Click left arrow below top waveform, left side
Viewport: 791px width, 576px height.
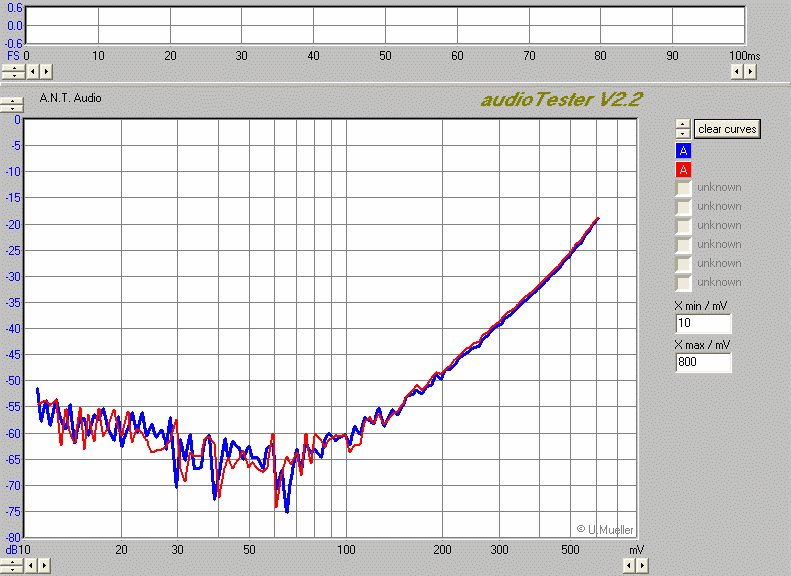point(32,71)
